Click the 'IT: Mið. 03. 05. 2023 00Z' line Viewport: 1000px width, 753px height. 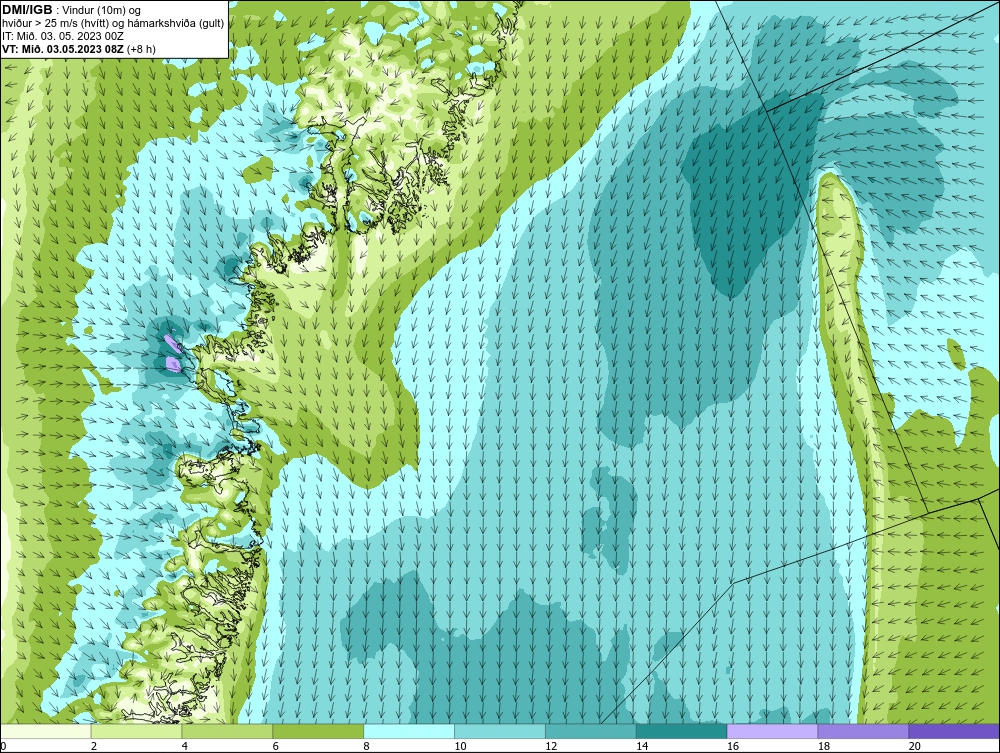[62, 36]
